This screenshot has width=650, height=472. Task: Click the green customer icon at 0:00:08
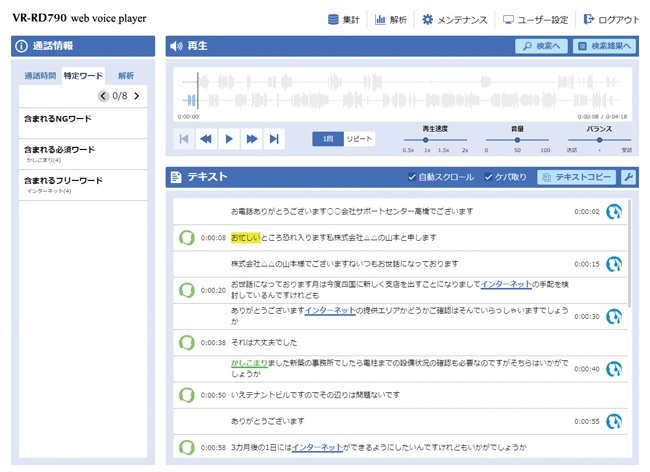click(186, 237)
